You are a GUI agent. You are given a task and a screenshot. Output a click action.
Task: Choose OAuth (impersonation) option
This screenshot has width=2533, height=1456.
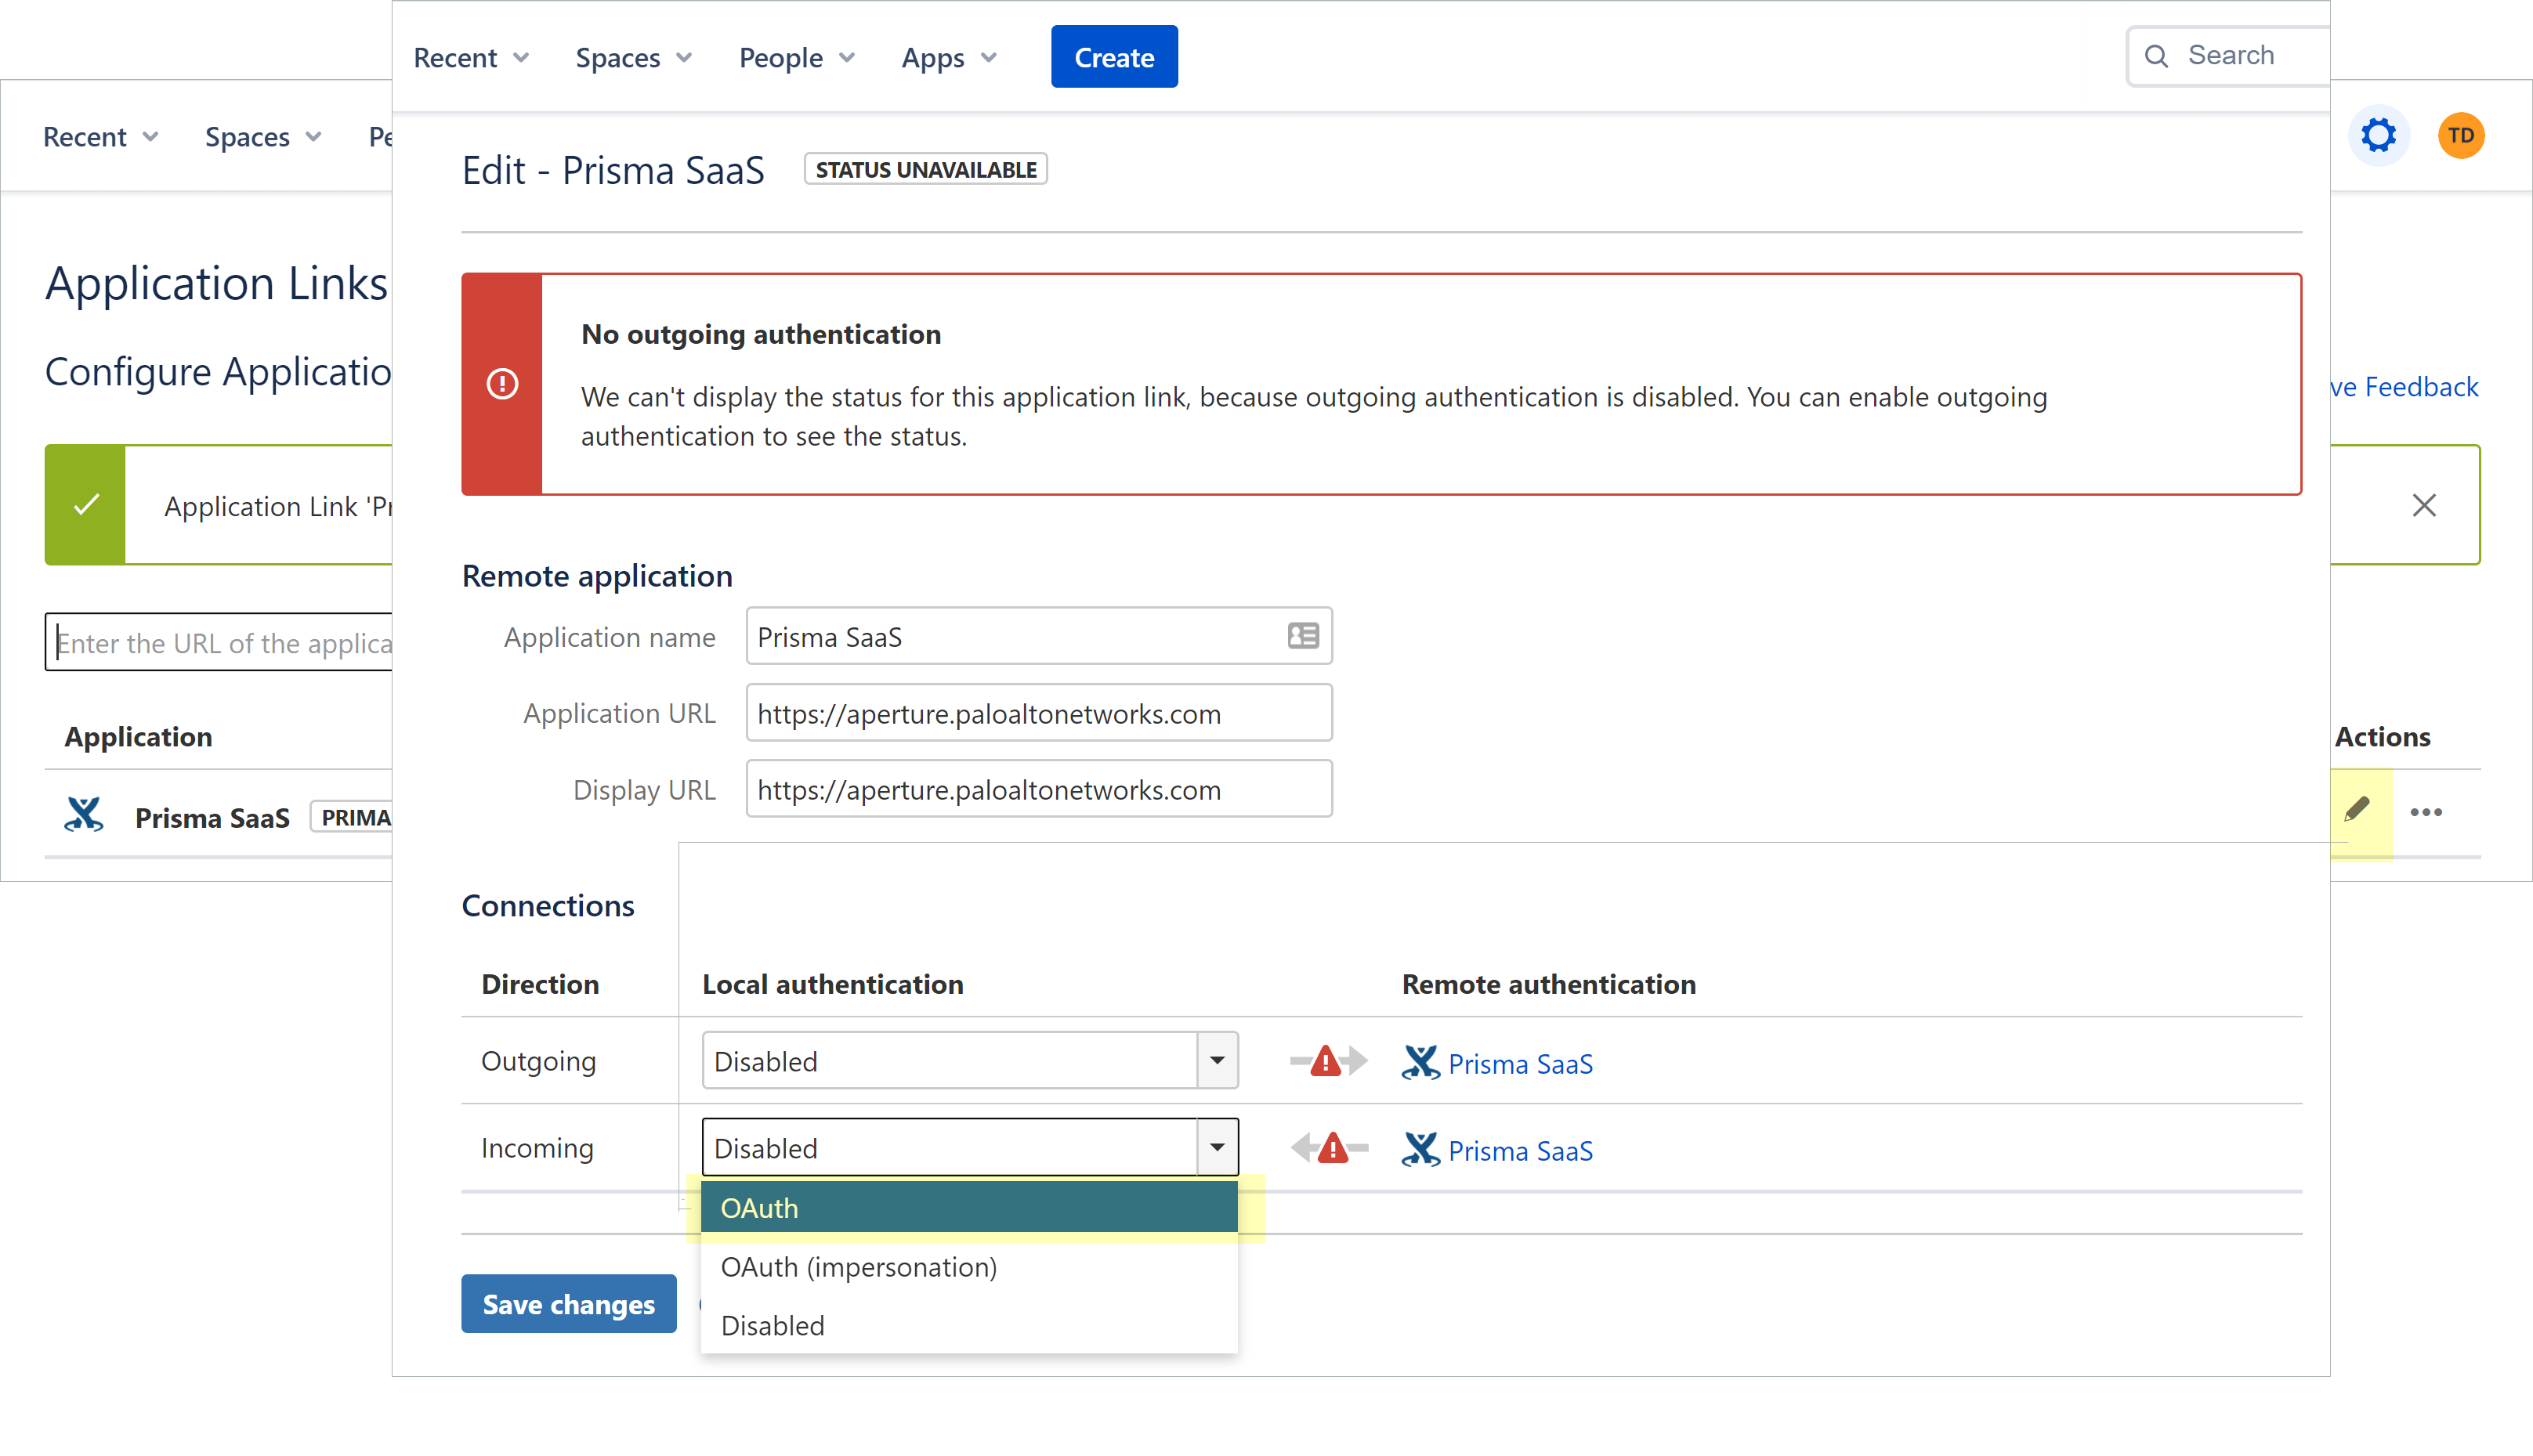tap(968, 1267)
